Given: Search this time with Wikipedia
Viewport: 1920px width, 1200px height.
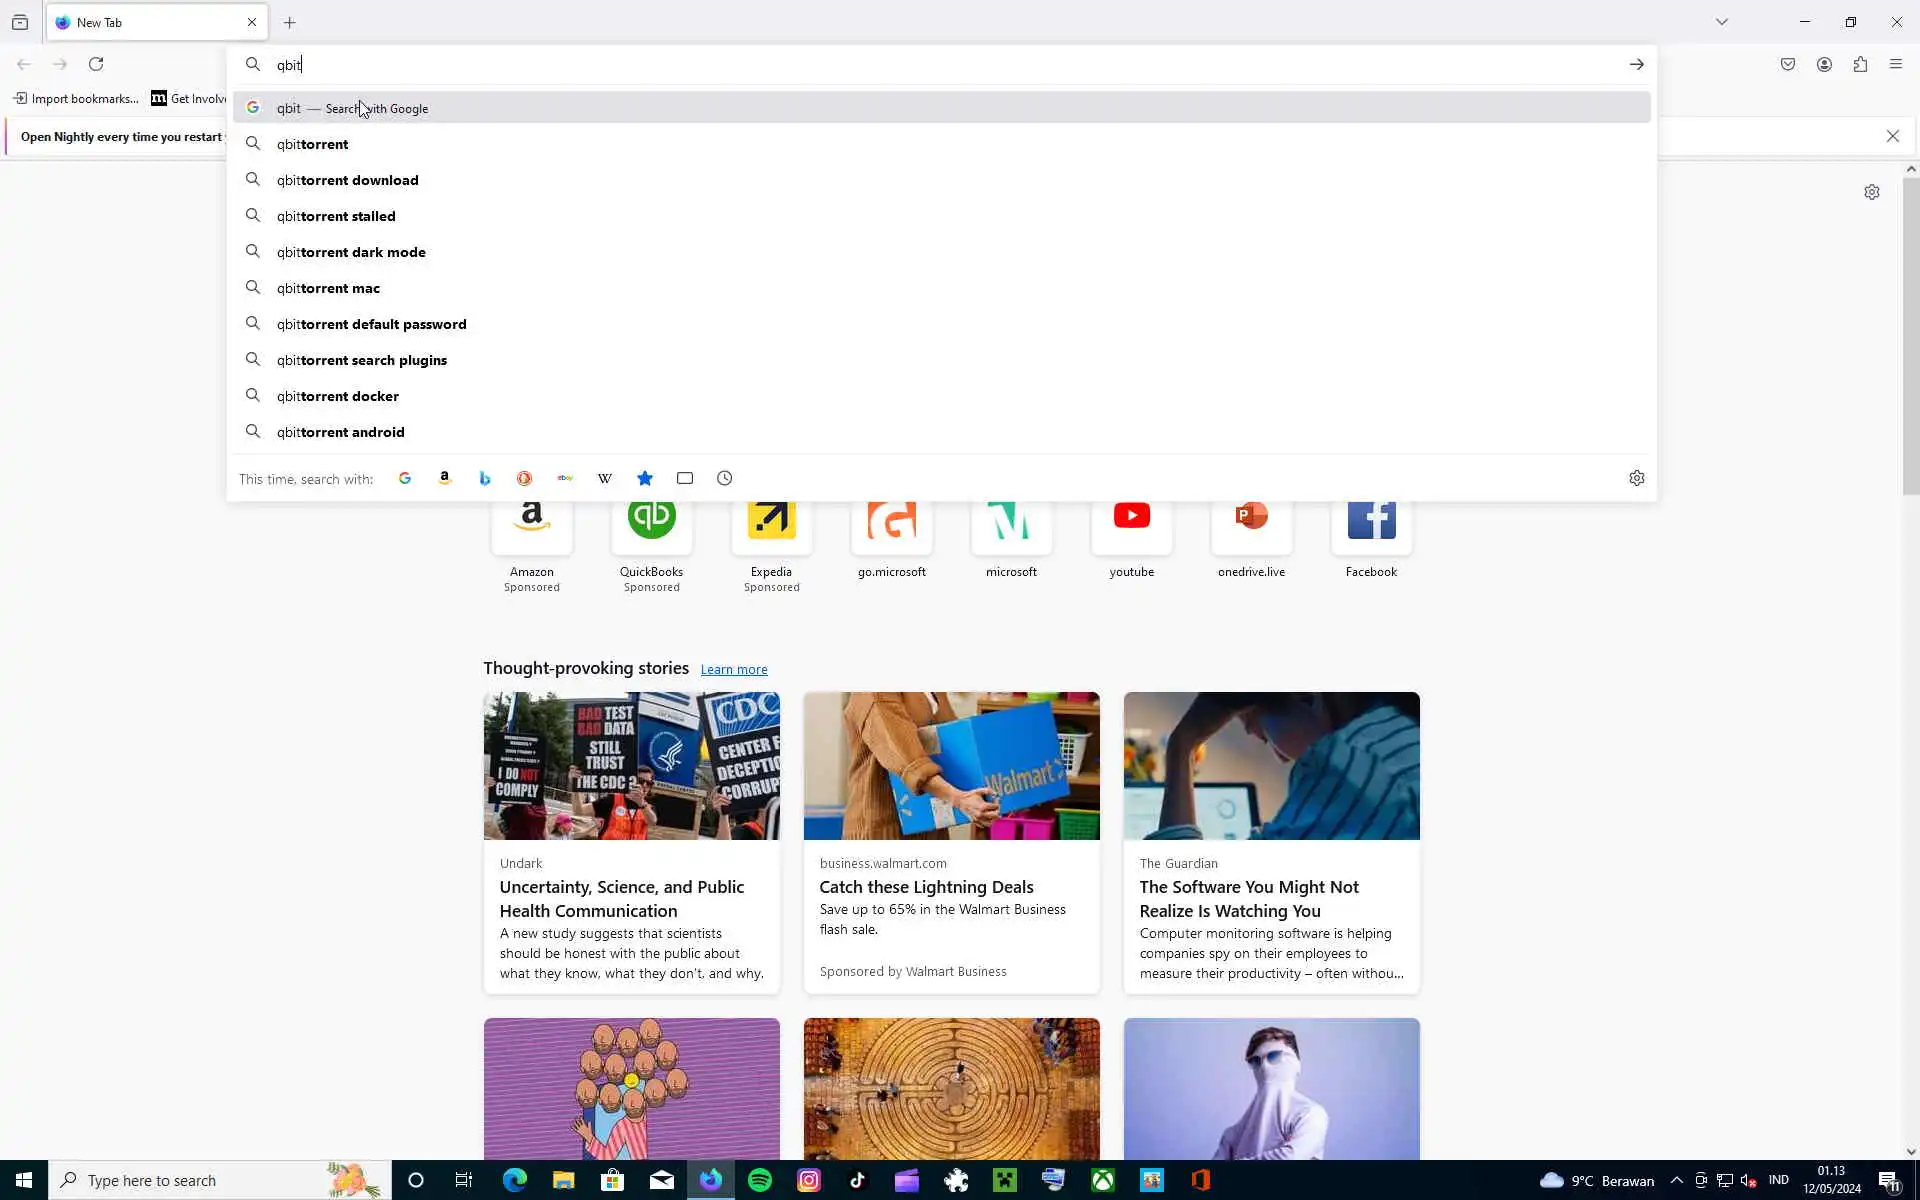Looking at the screenshot, I should tap(605, 479).
